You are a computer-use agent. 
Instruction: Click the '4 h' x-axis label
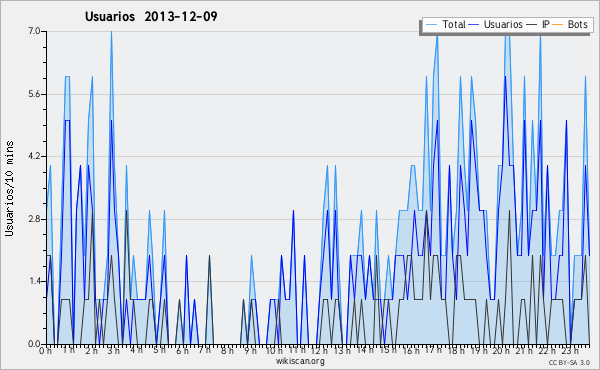tap(137, 350)
